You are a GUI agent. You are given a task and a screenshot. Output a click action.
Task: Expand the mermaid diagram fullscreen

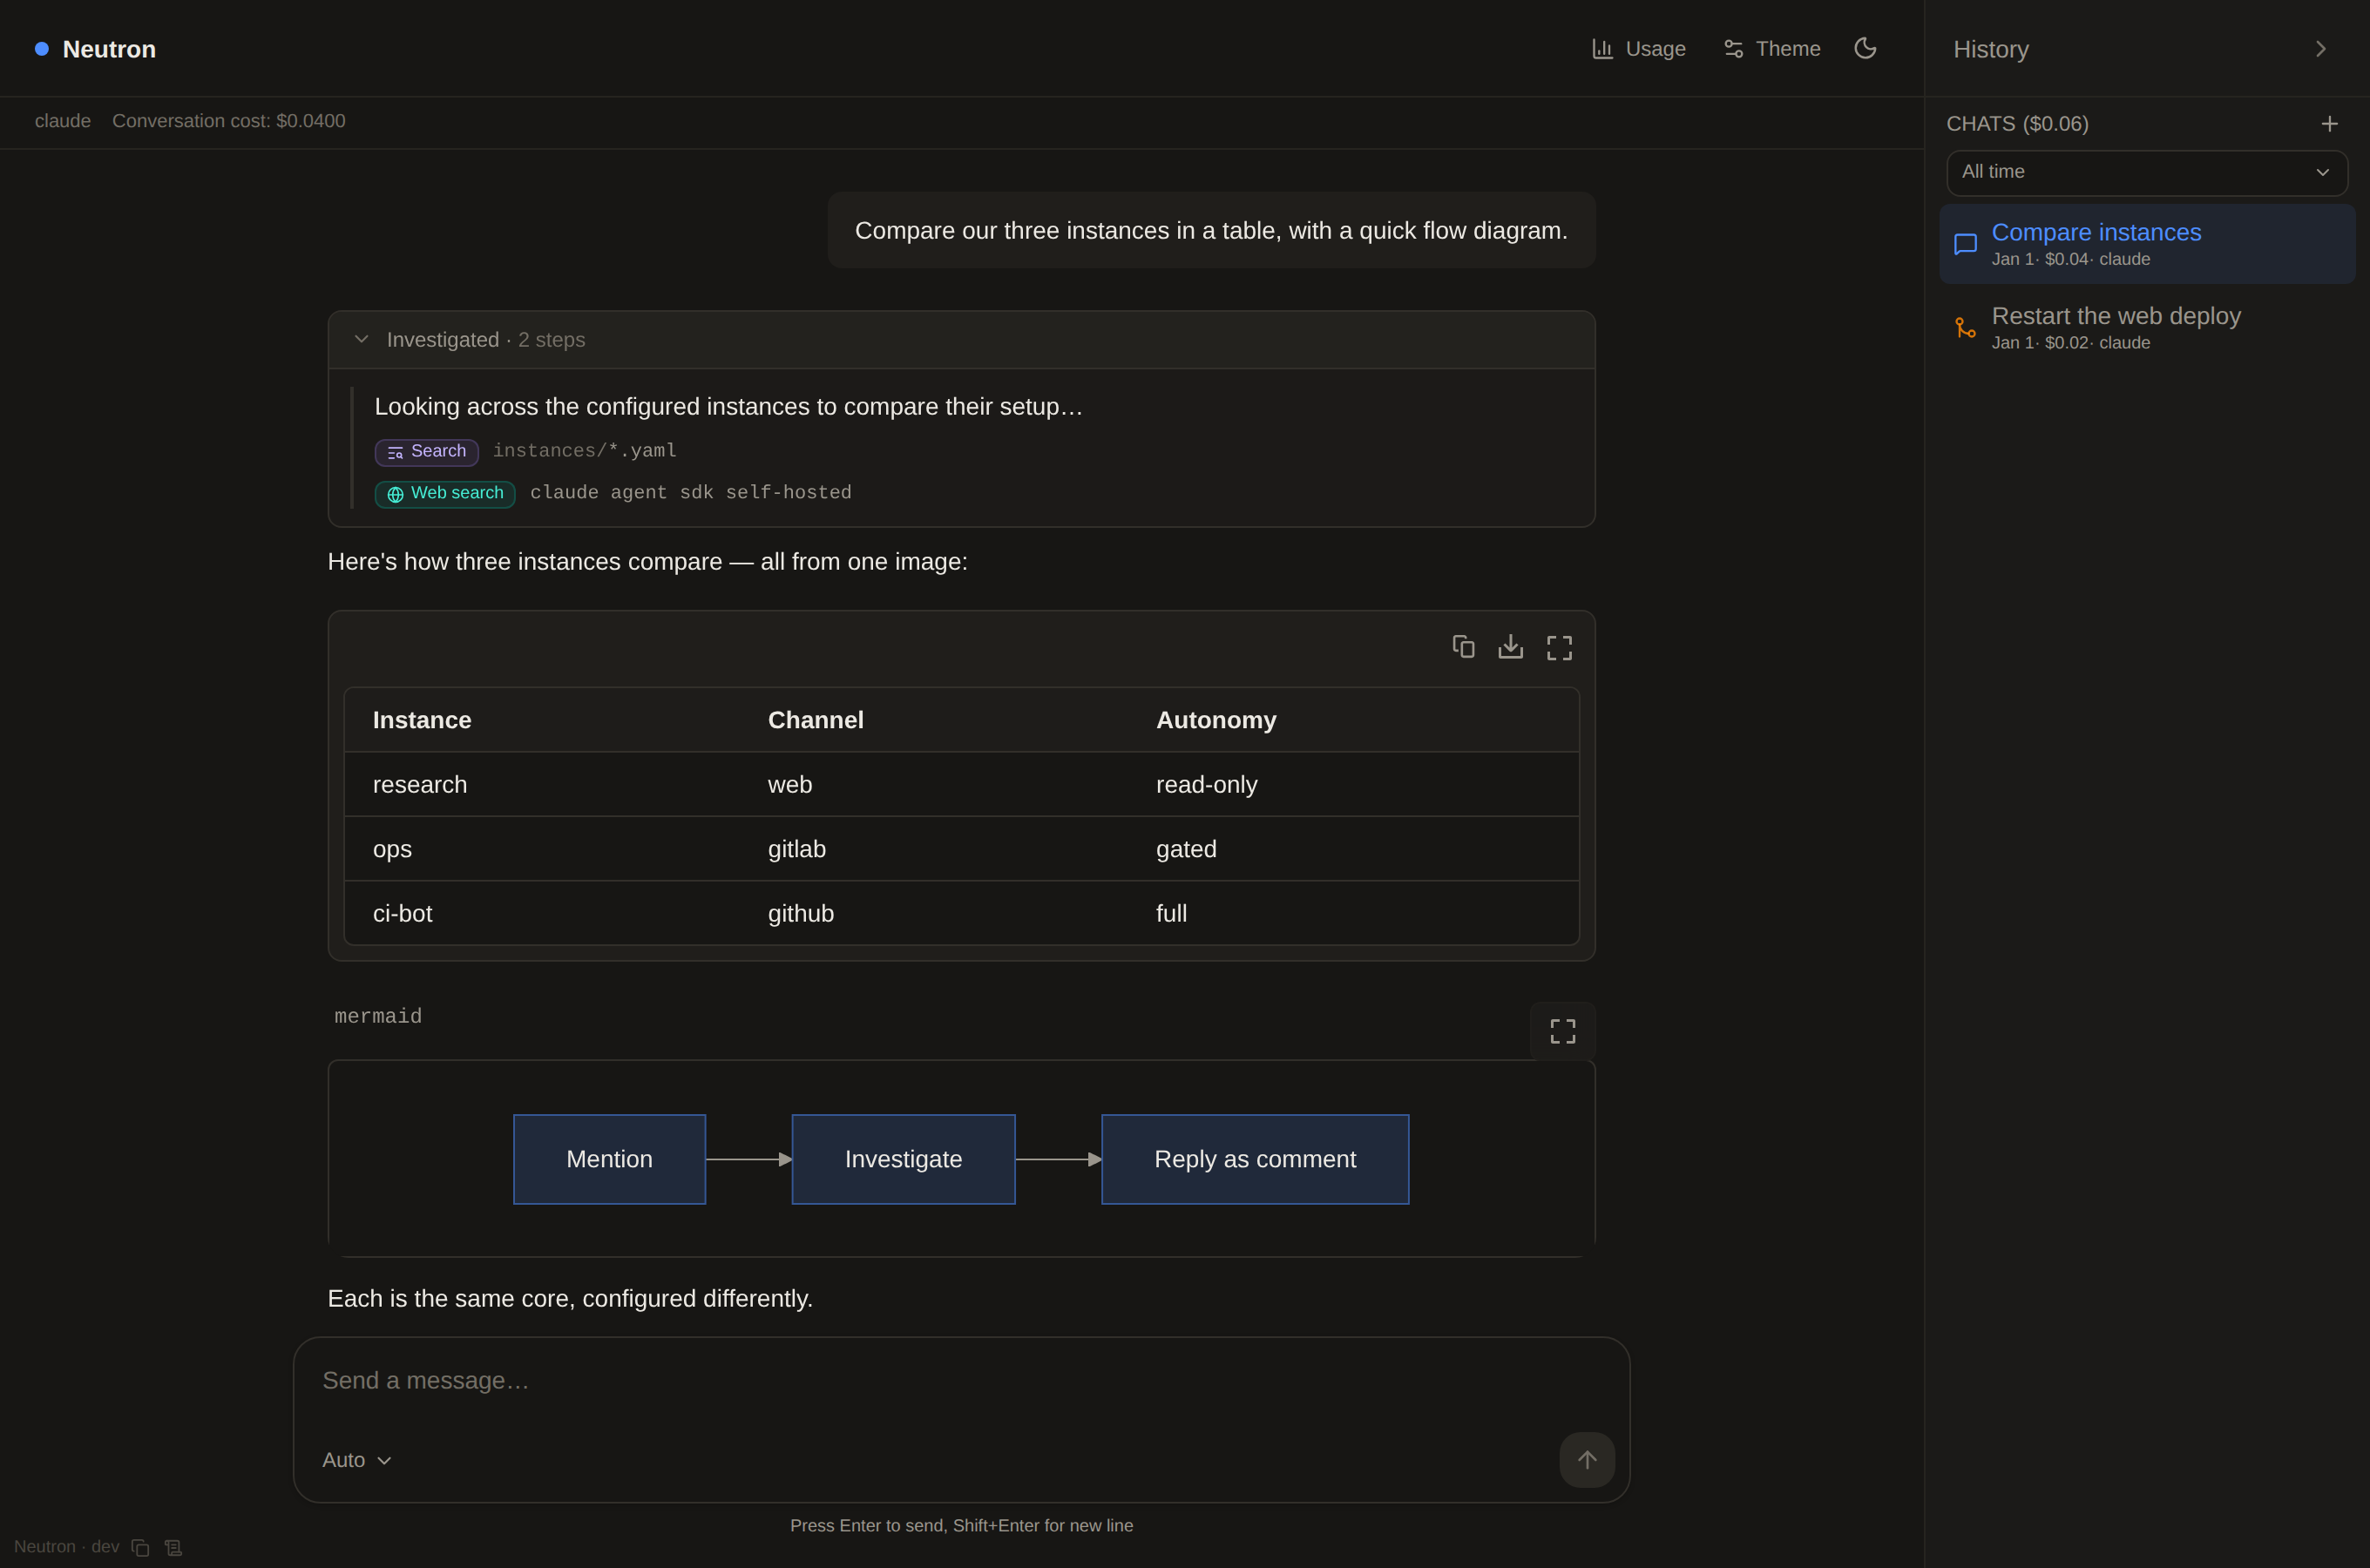point(1562,1031)
